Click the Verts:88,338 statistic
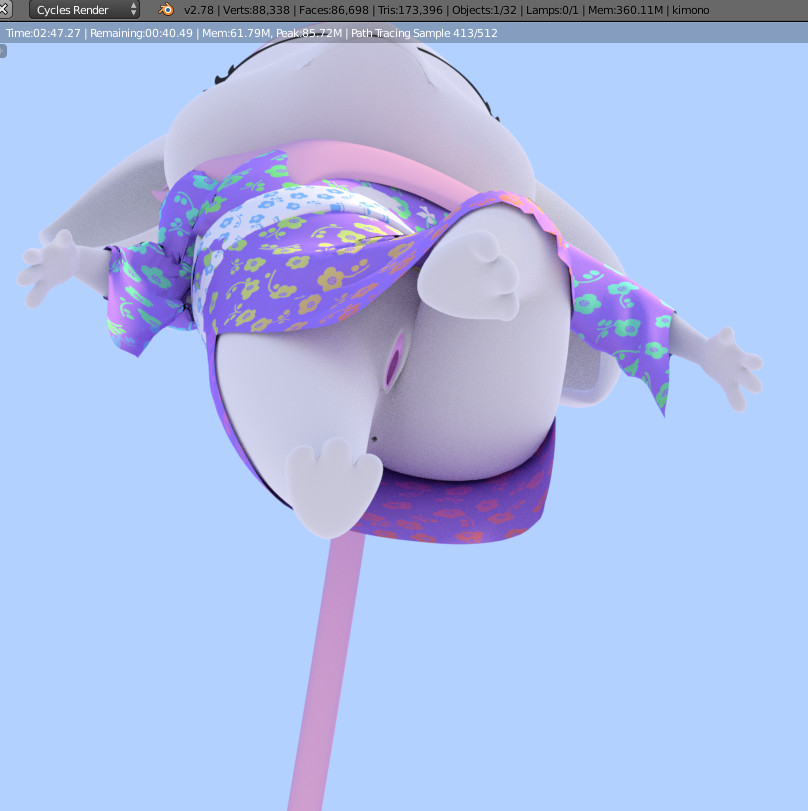 (x=256, y=10)
